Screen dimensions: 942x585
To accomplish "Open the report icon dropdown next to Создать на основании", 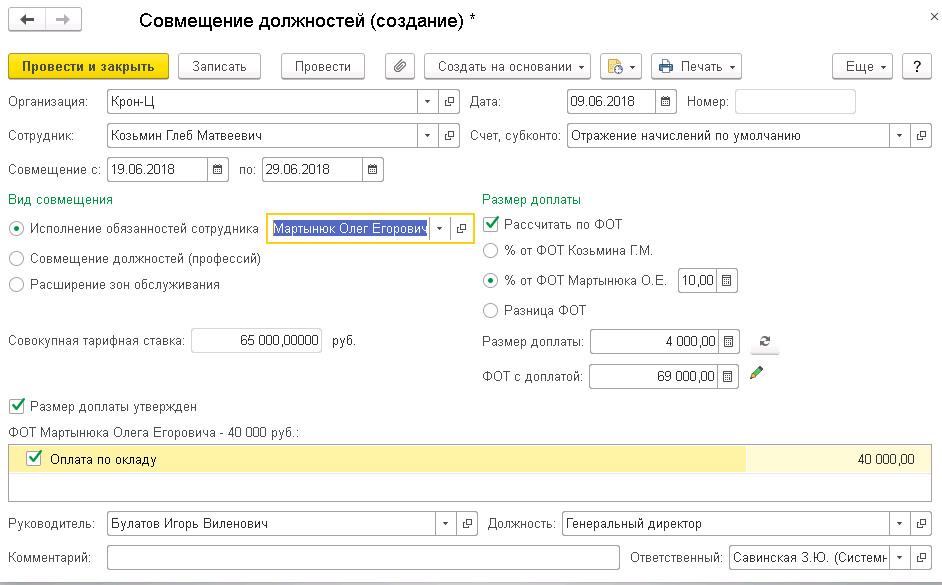I will 621,67.
